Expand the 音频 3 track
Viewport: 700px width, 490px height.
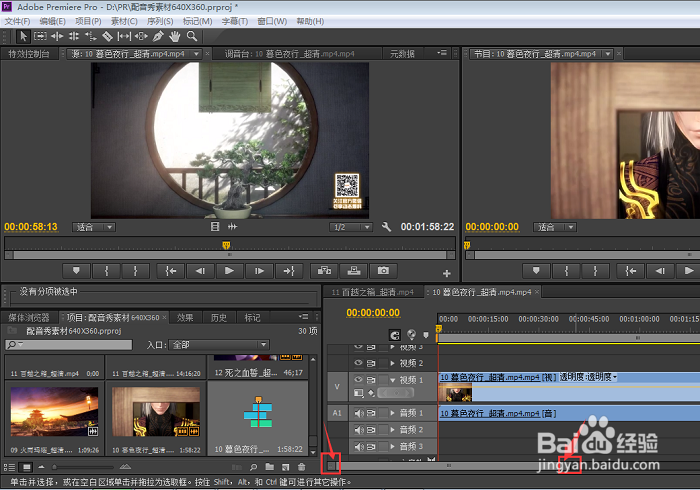point(393,446)
